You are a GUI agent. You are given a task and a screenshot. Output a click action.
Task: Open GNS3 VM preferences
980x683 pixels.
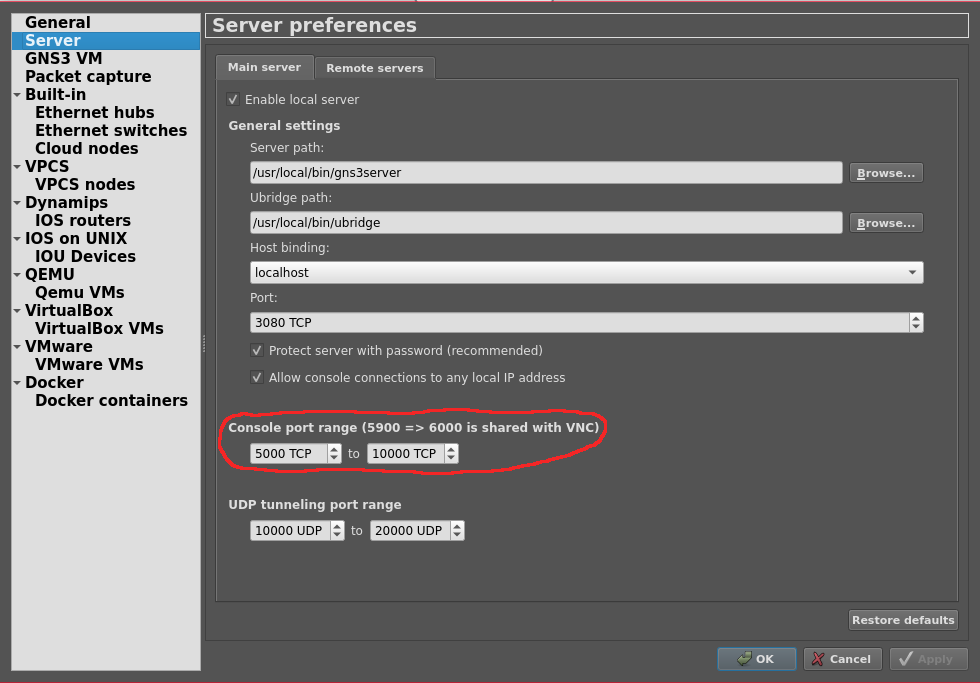pos(63,58)
